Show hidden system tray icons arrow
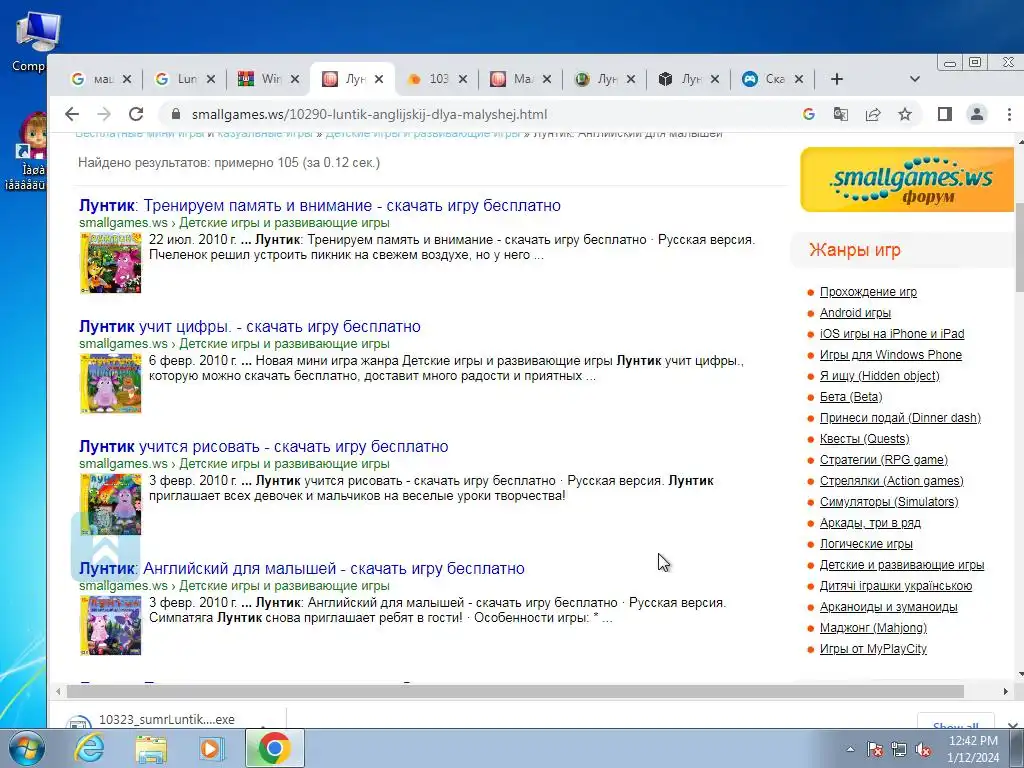This screenshot has width=1024, height=768. 850,749
